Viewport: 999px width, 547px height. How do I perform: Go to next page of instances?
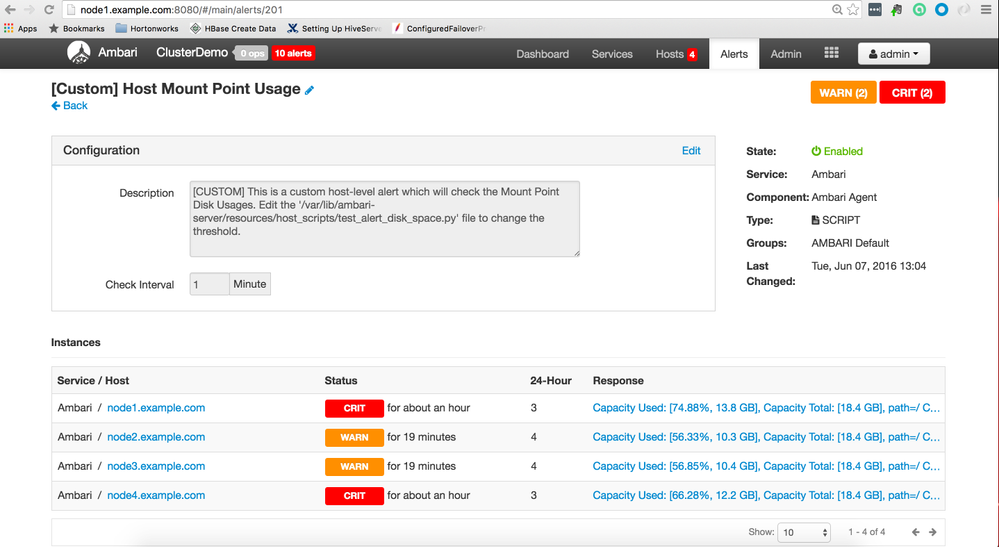[933, 532]
